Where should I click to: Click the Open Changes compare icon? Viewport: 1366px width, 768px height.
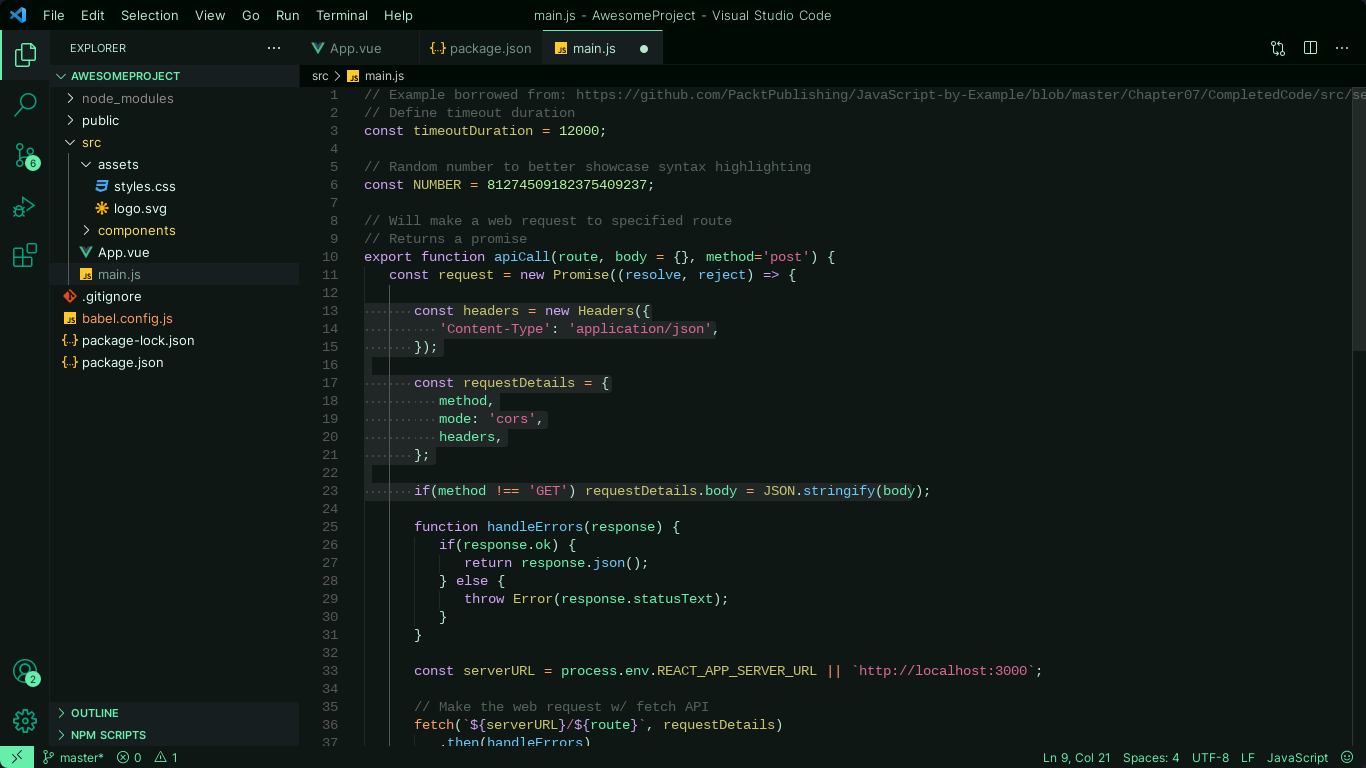1278,48
